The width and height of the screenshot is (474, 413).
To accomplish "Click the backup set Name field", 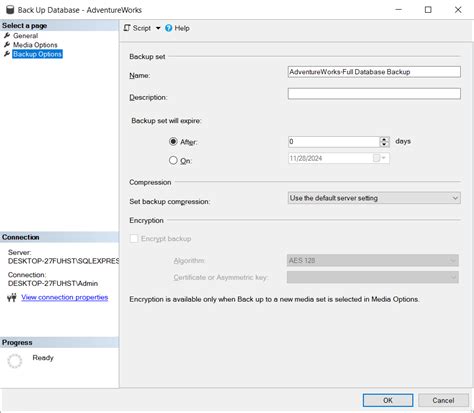I will tap(374, 72).
